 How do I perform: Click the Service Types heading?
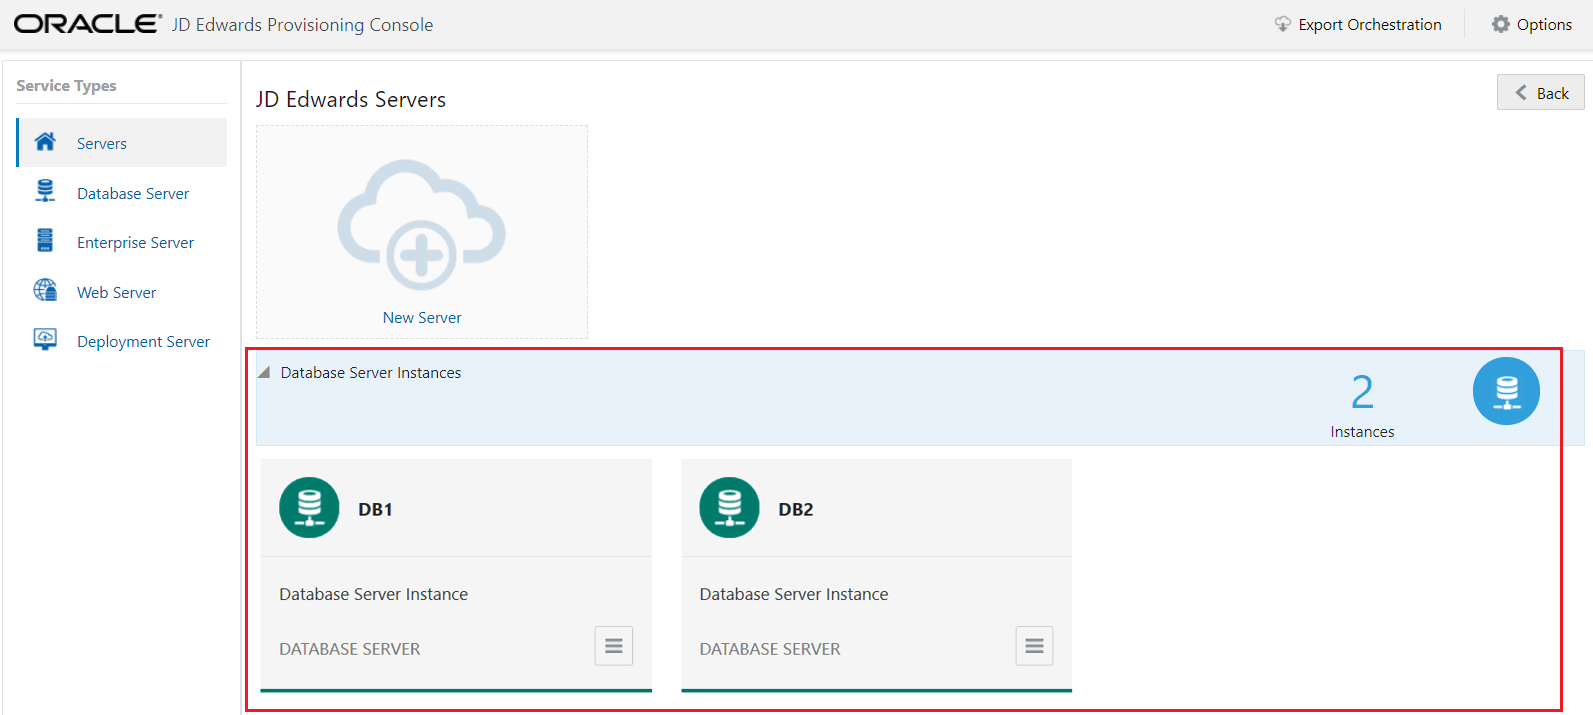[66, 86]
